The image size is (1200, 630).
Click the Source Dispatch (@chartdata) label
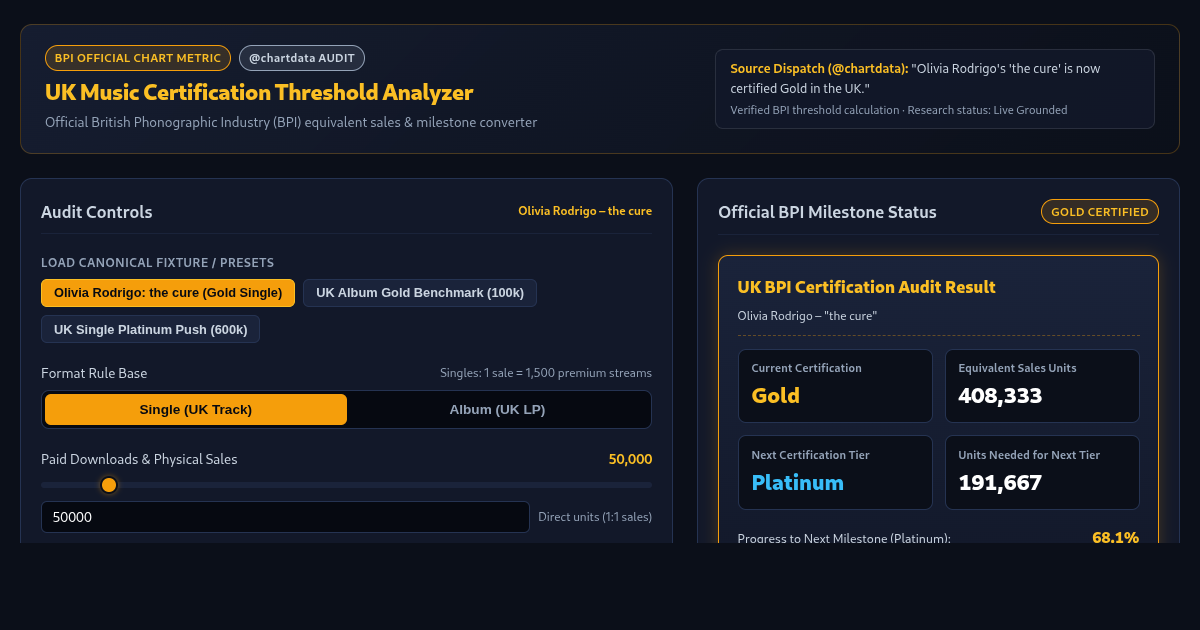[x=819, y=69]
